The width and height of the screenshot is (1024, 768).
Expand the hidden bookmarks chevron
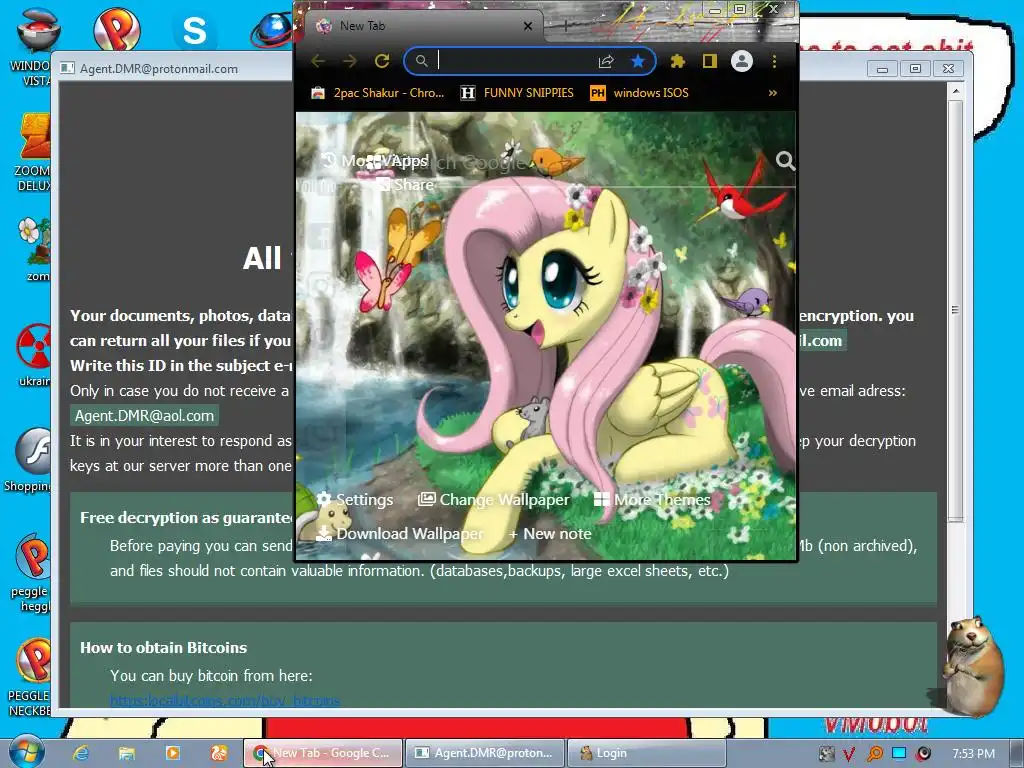click(x=773, y=93)
